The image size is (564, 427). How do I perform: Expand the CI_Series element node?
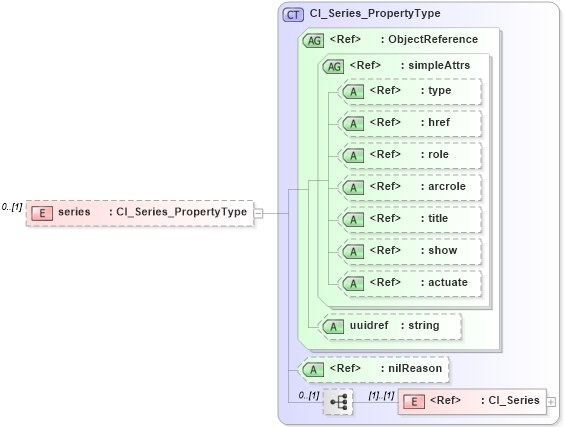551,402
